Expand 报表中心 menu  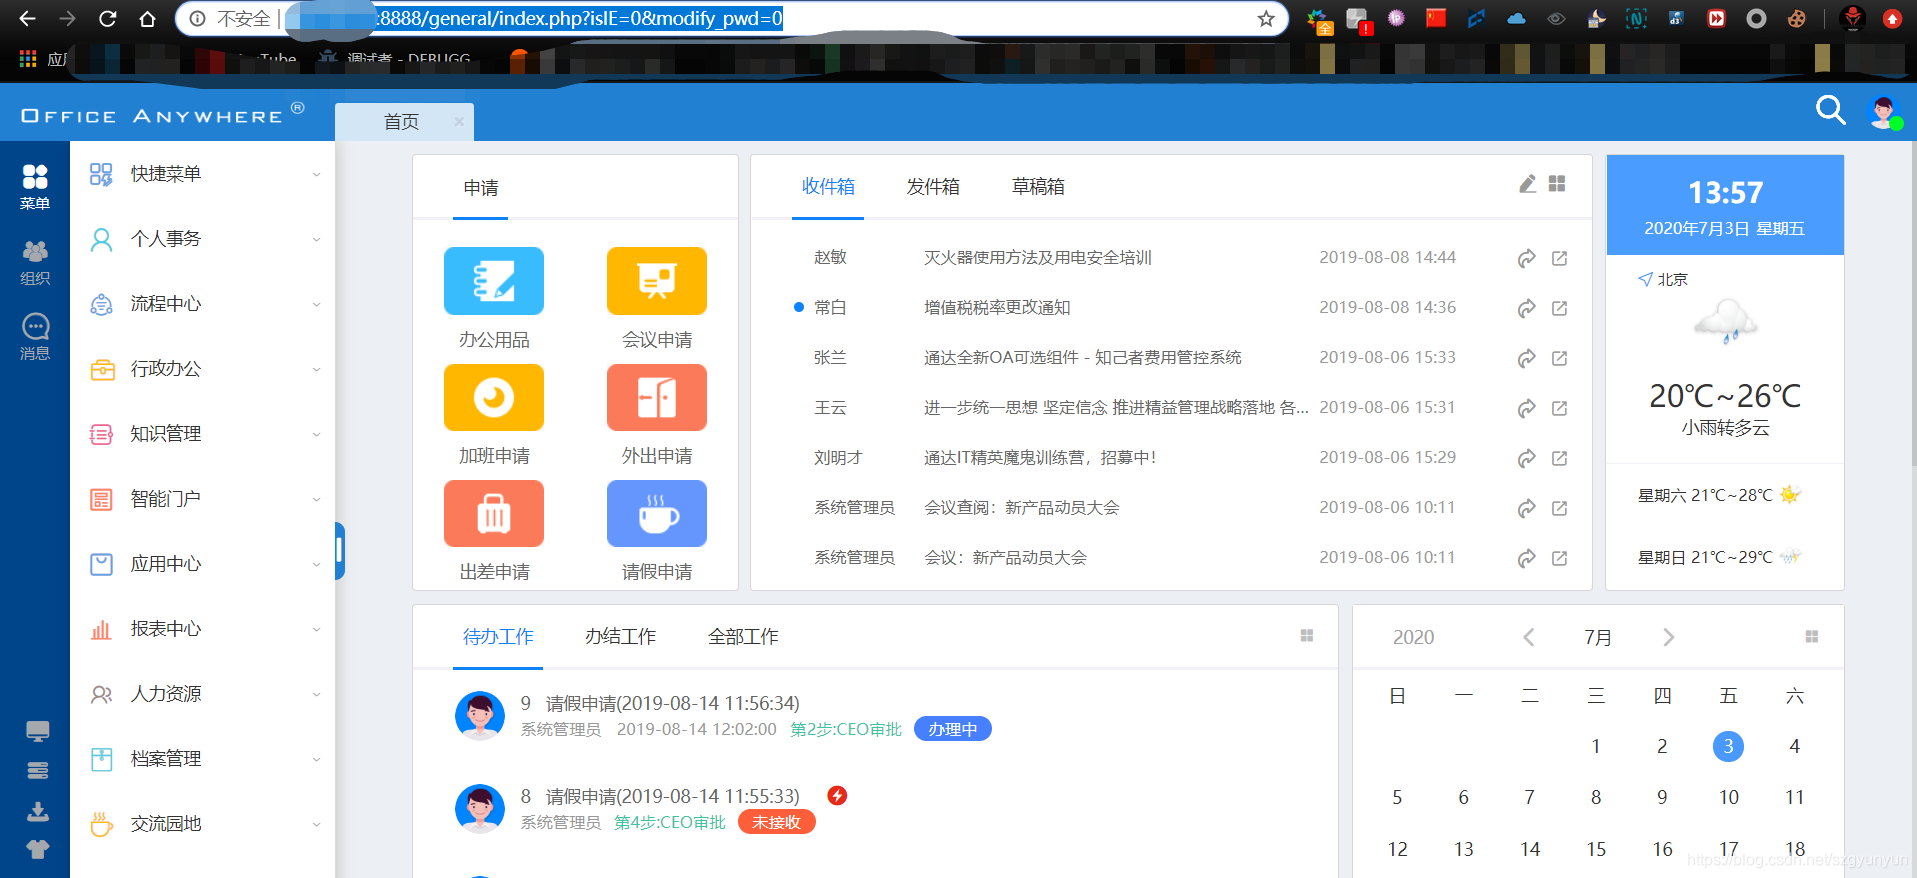tap(202, 629)
